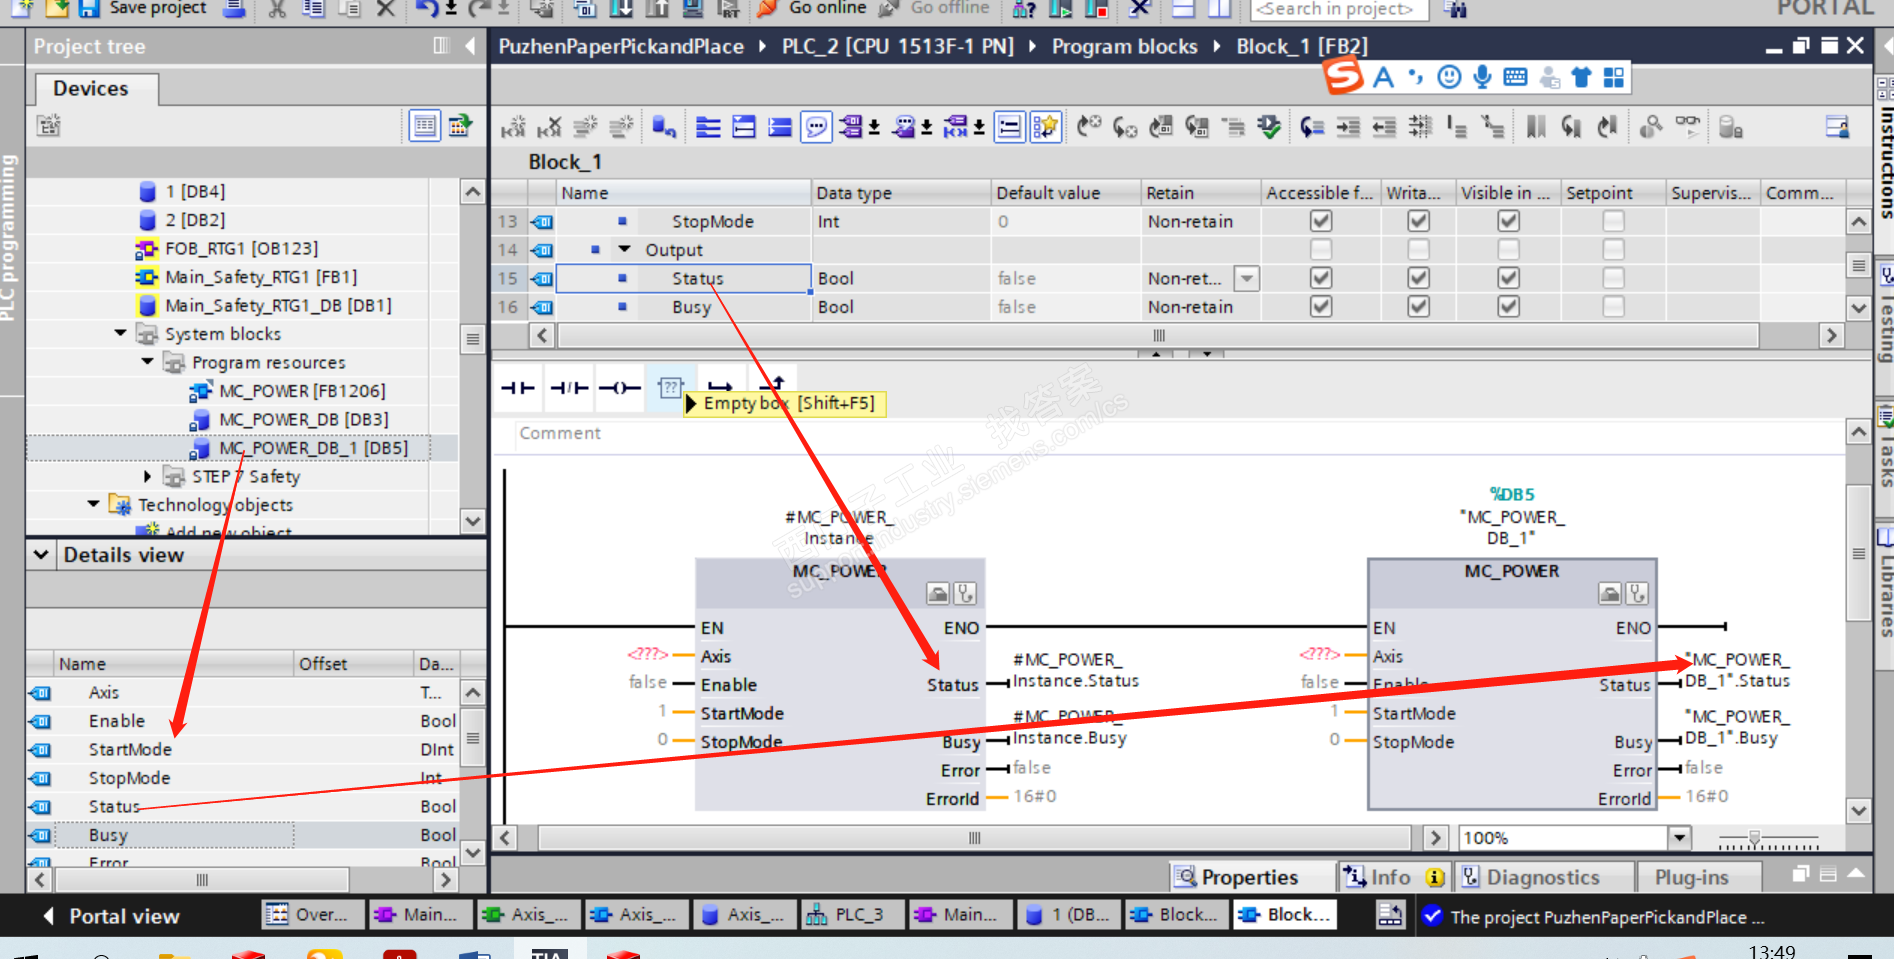Image resolution: width=1894 pixels, height=959 pixels.
Task: Open the zoom level dropdown arrow
Action: coord(1680,838)
